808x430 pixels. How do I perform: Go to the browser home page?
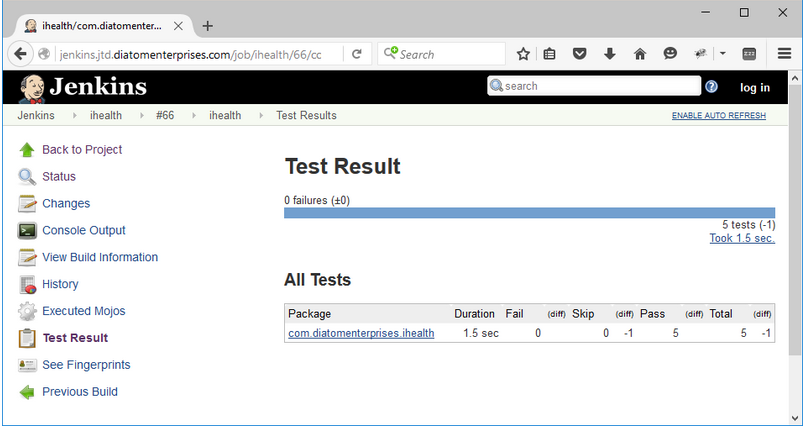pos(640,54)
